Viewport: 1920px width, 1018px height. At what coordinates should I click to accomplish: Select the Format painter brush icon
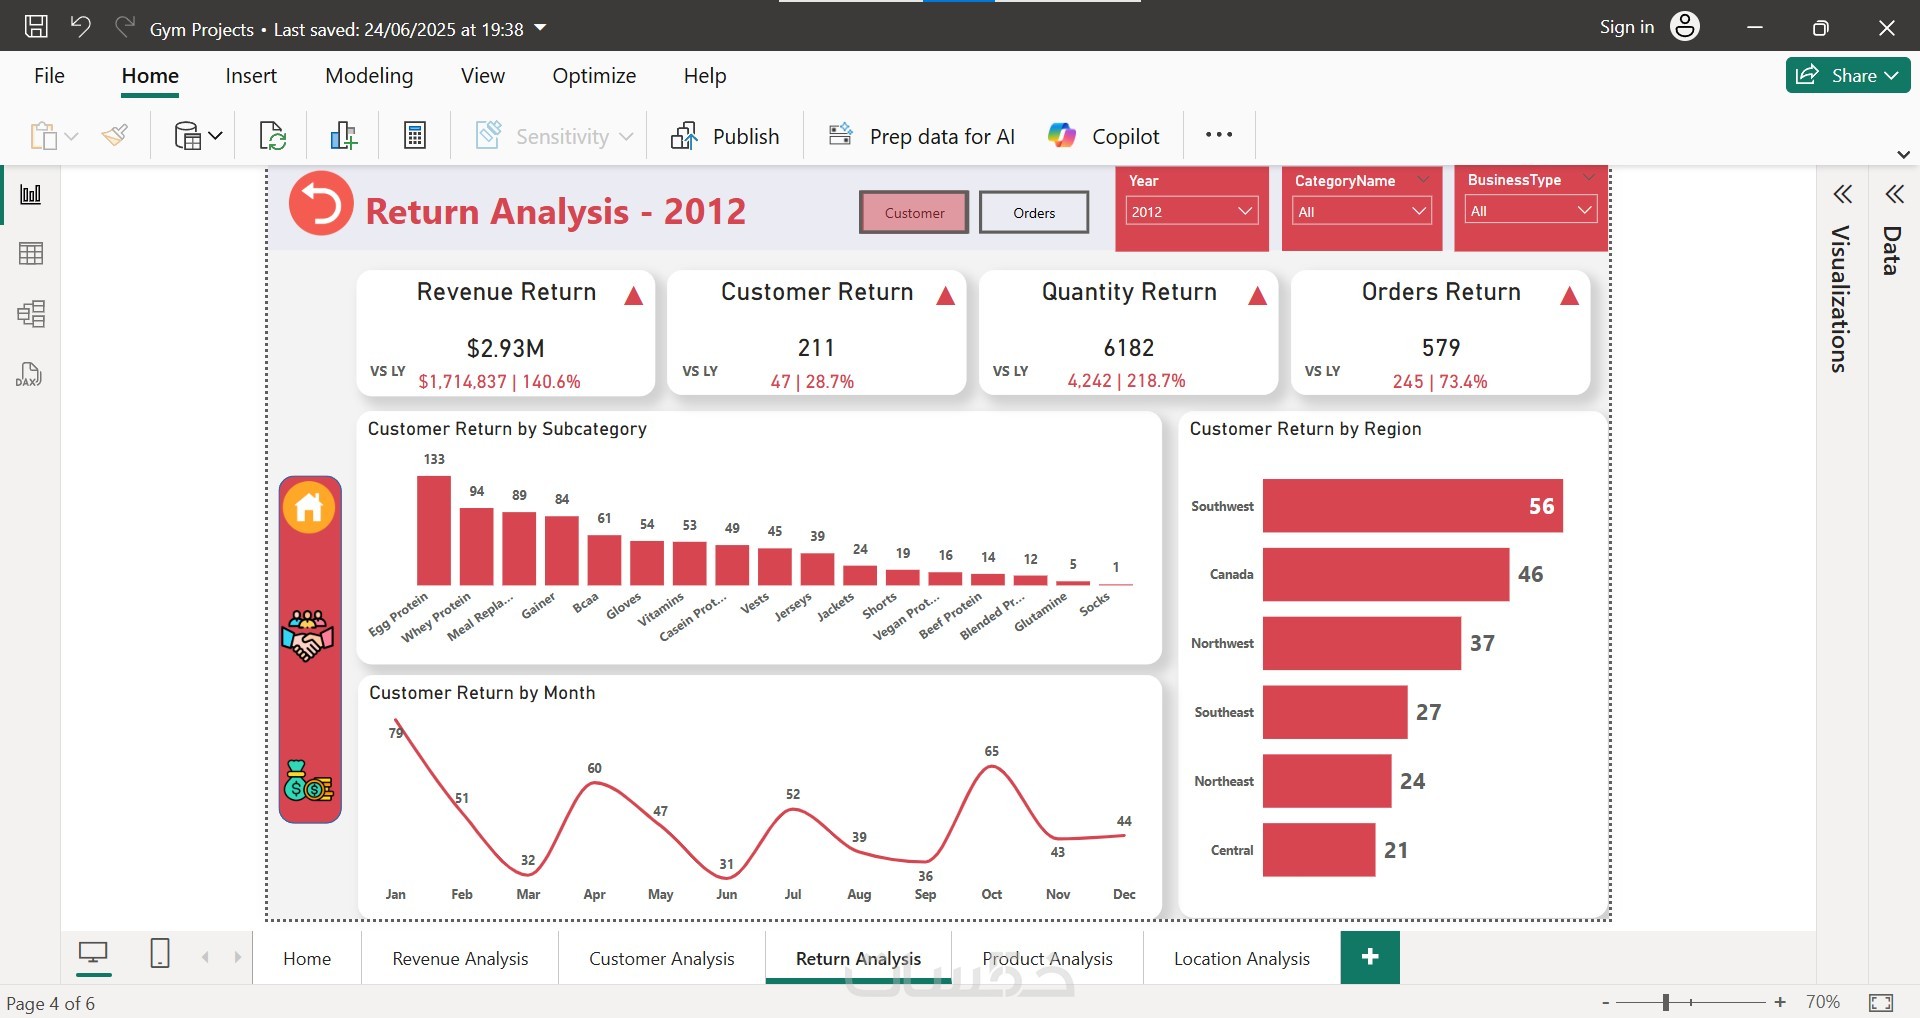[x=115, y=135]
